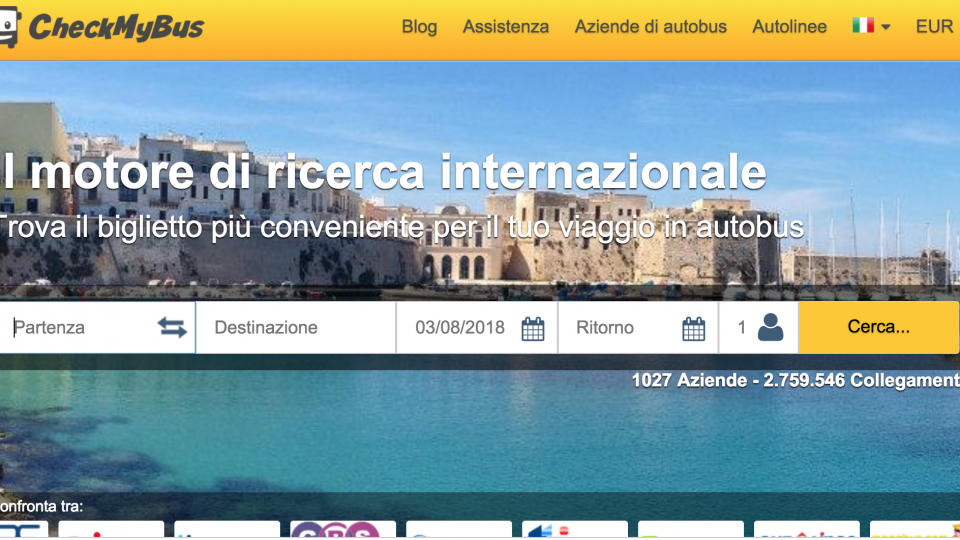Viewport: 960px width, 540px height.
Task: Open the passenger count selector
Action: click(742, 328)
